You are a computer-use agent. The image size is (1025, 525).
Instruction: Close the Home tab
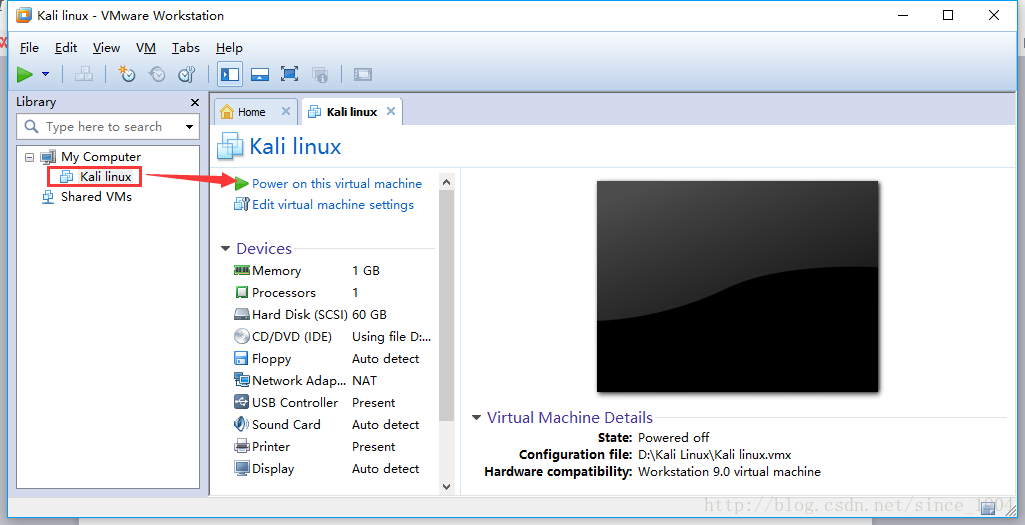pos(286,111)
